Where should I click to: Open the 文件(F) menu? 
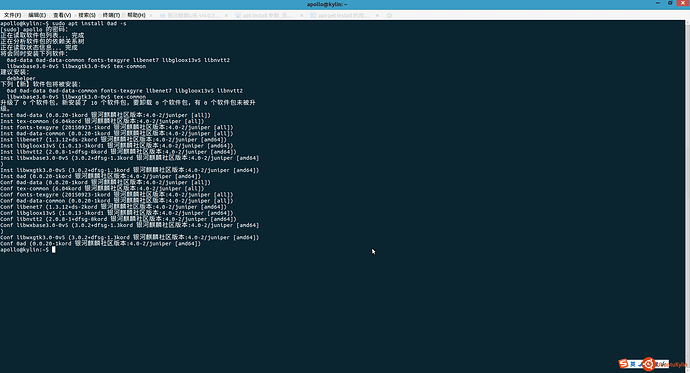click(x=12, y=15)
